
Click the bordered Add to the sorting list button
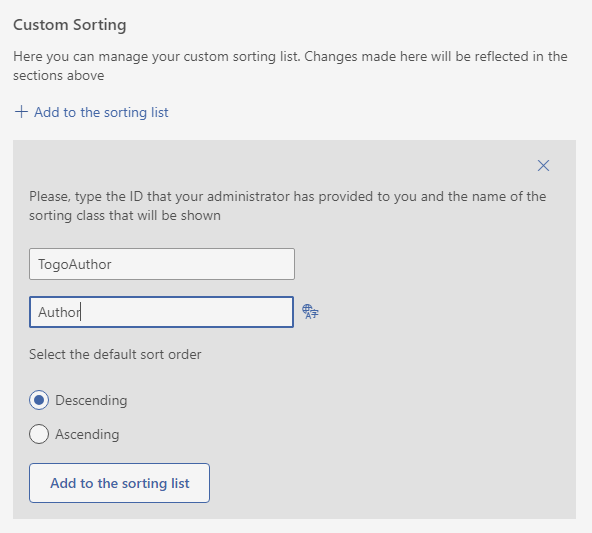pyautogui.click(x=119, y=483)
